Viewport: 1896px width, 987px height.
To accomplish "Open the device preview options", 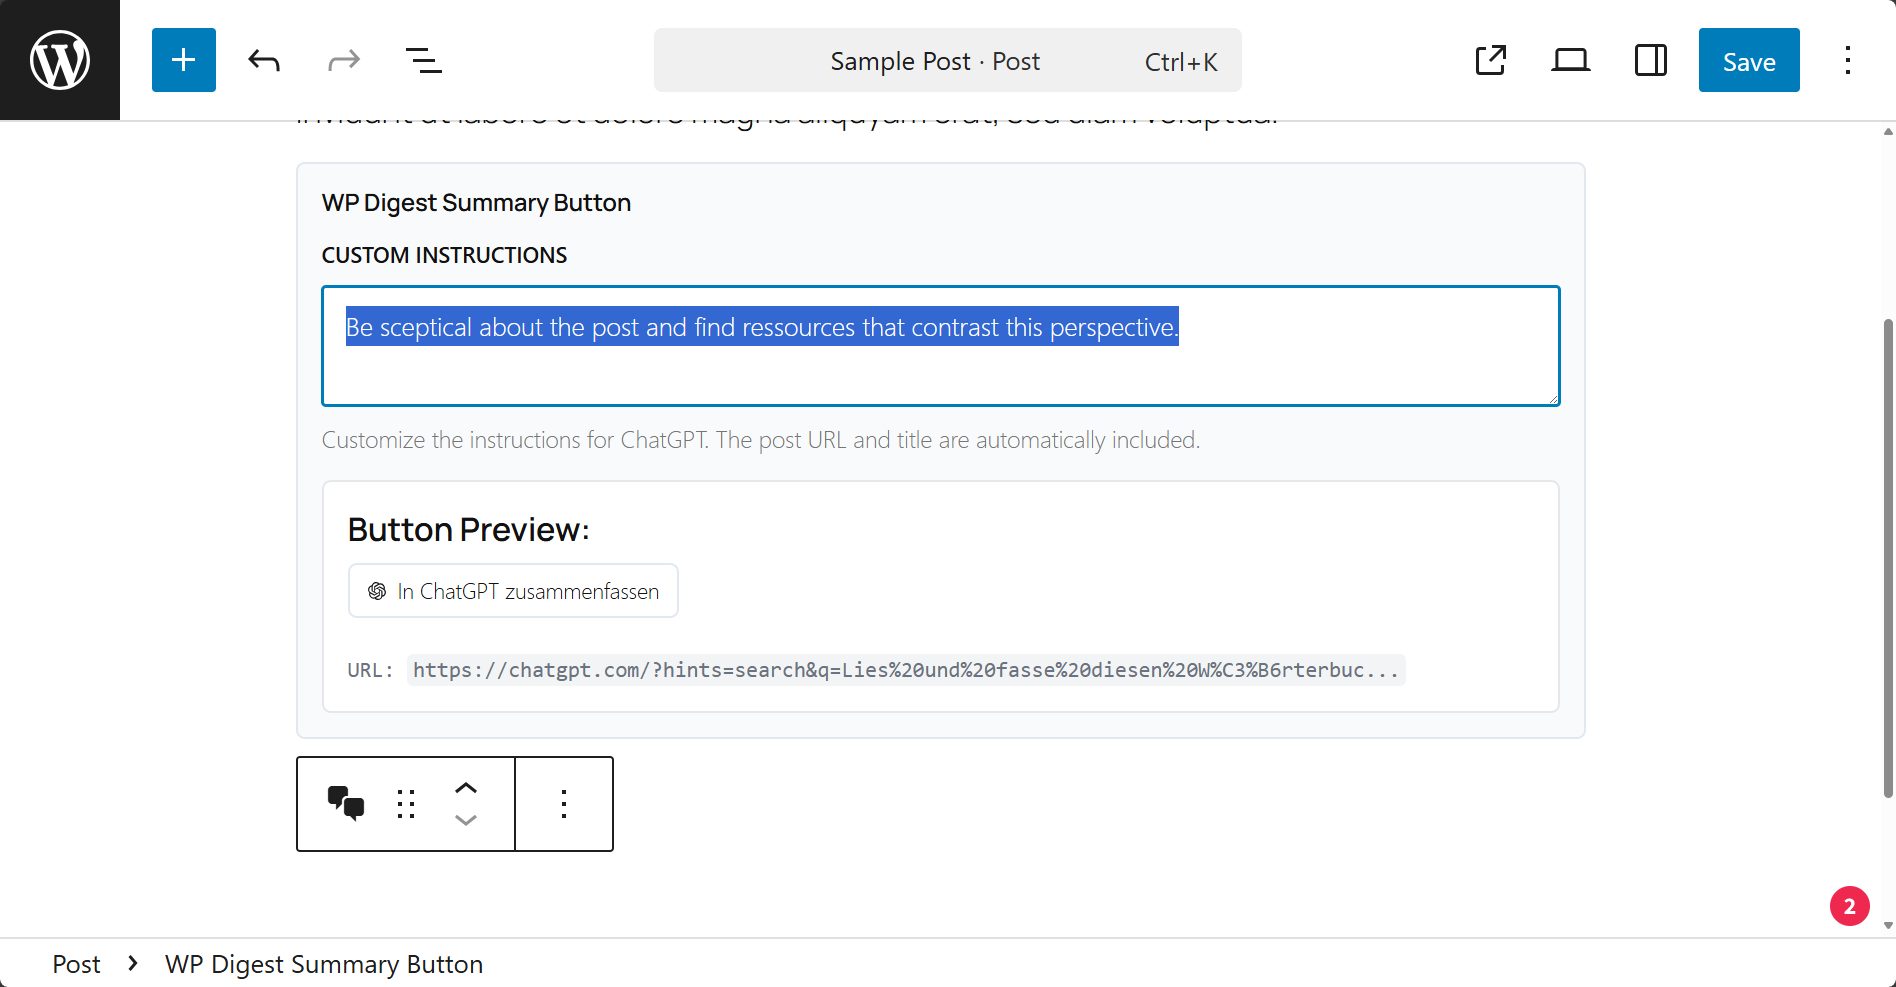I will 1571,60.
